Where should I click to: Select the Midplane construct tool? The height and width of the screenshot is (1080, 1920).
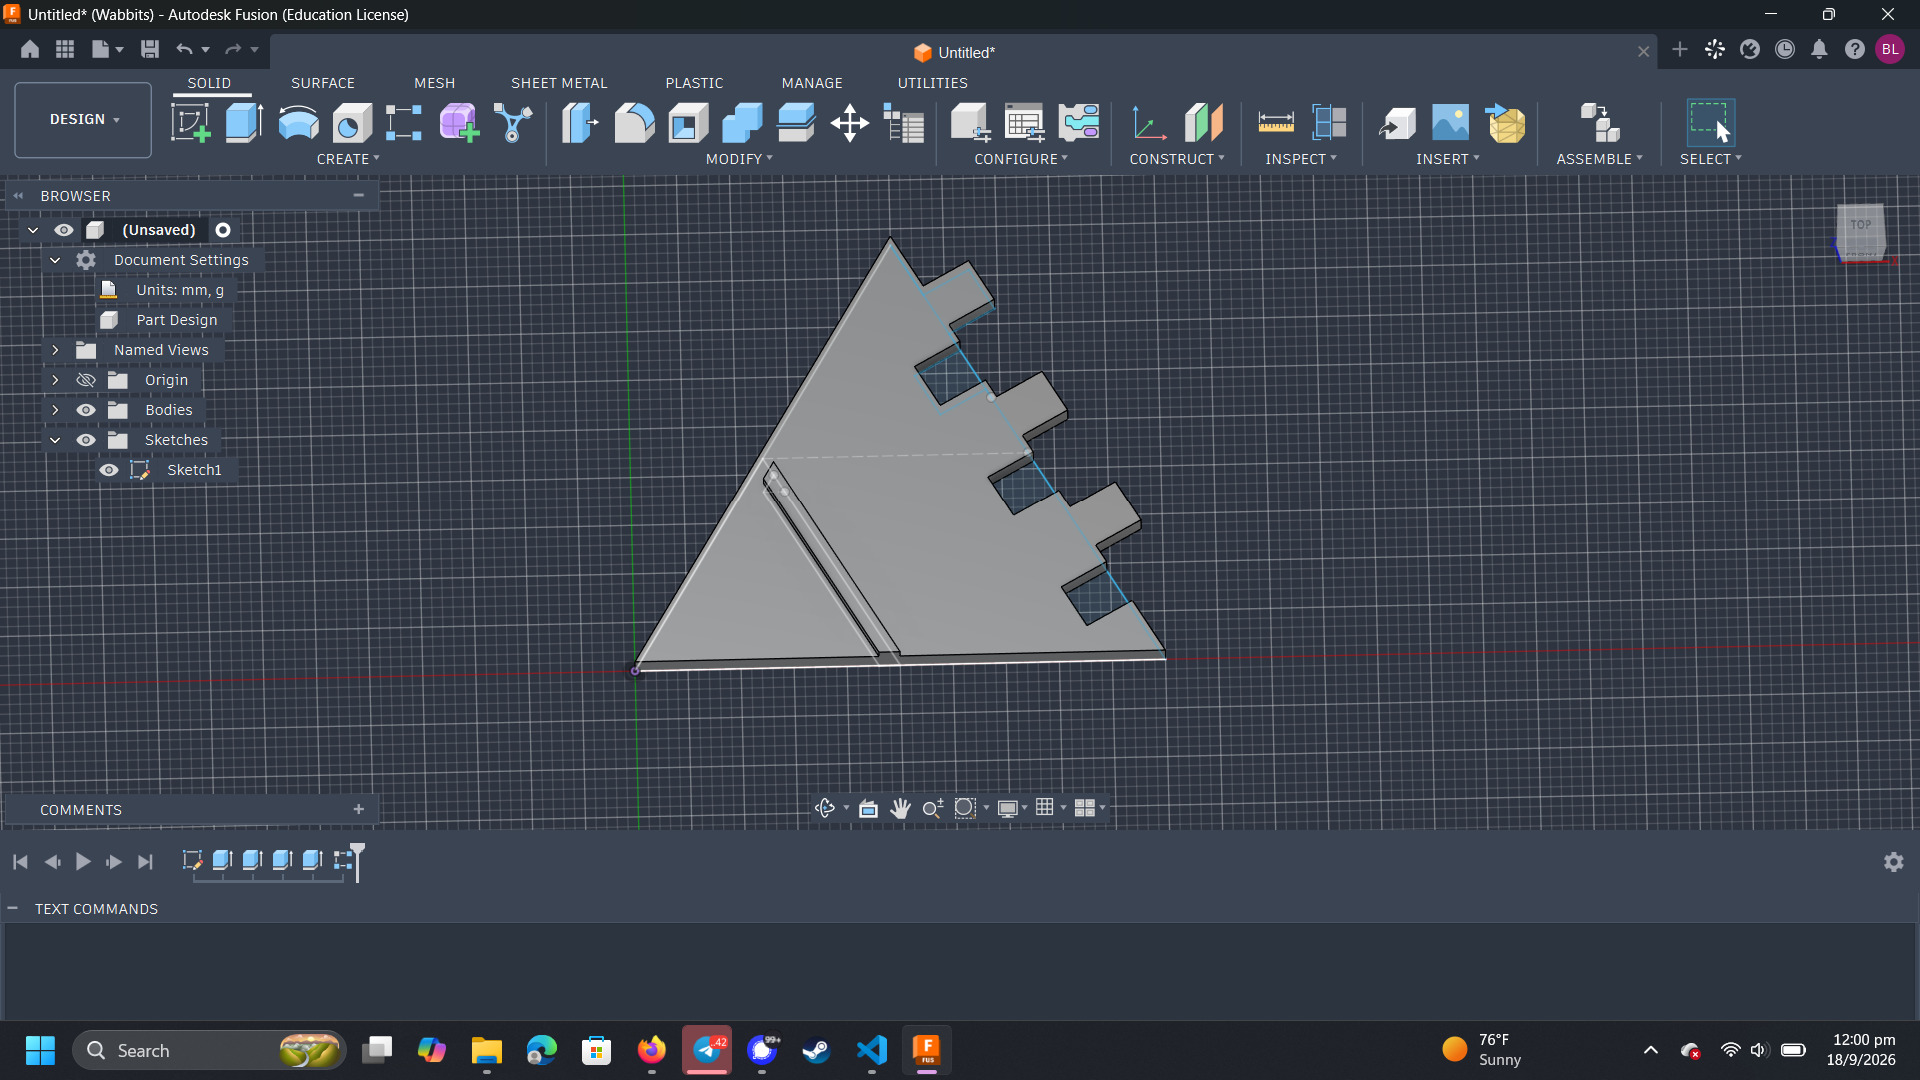pyautogui.click(x=1204, y=123)
